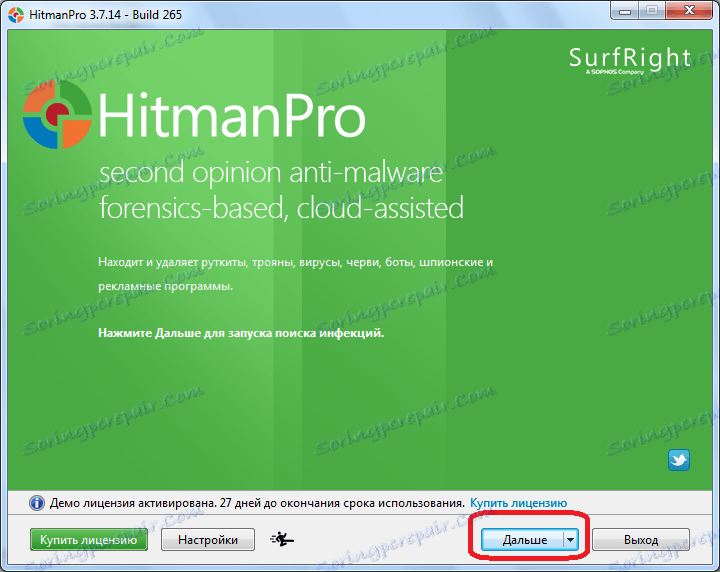The image size is (720, 572).
Task: Click the kickstart running-man icon
Action: click(282, 539)
